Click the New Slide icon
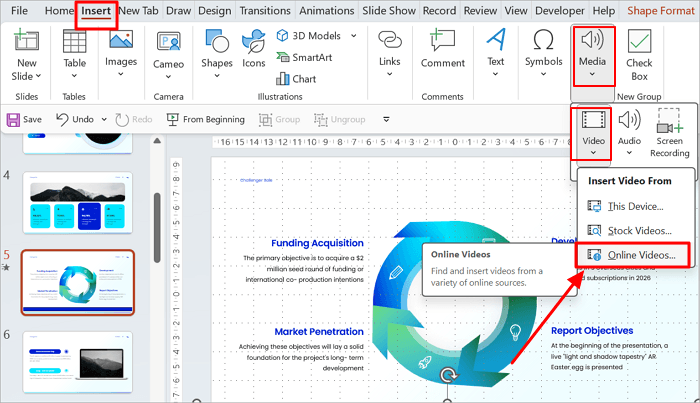This screenshot has height=403, width=700. (27, 44)
